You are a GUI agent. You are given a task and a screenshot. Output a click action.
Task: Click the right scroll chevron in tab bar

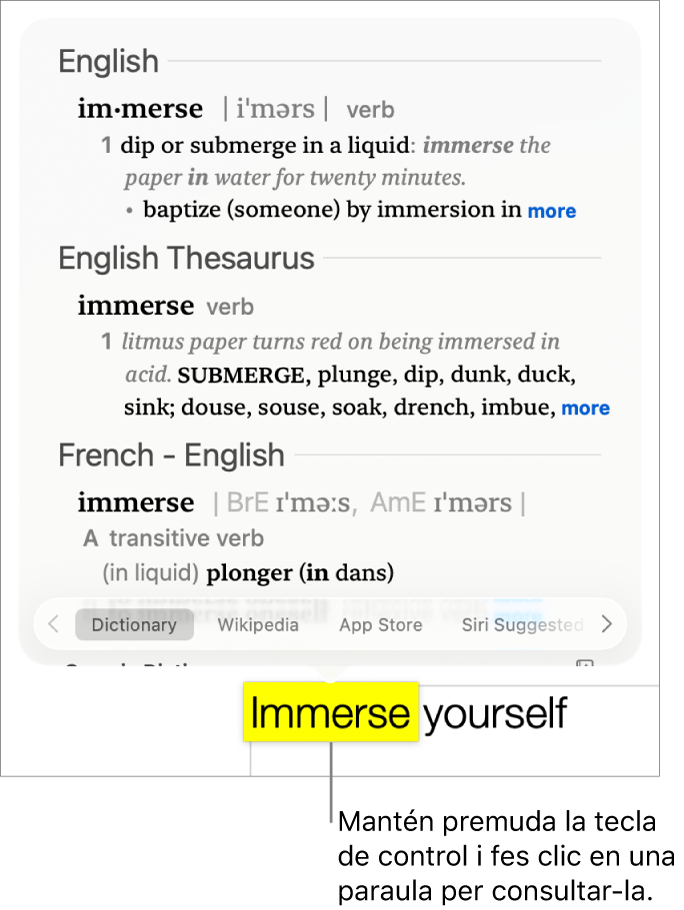pos(606,625)
